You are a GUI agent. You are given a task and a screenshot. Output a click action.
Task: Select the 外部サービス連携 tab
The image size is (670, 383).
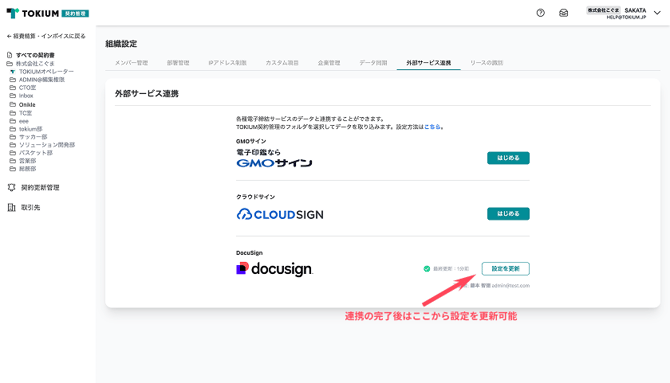[x=429, y=63]
